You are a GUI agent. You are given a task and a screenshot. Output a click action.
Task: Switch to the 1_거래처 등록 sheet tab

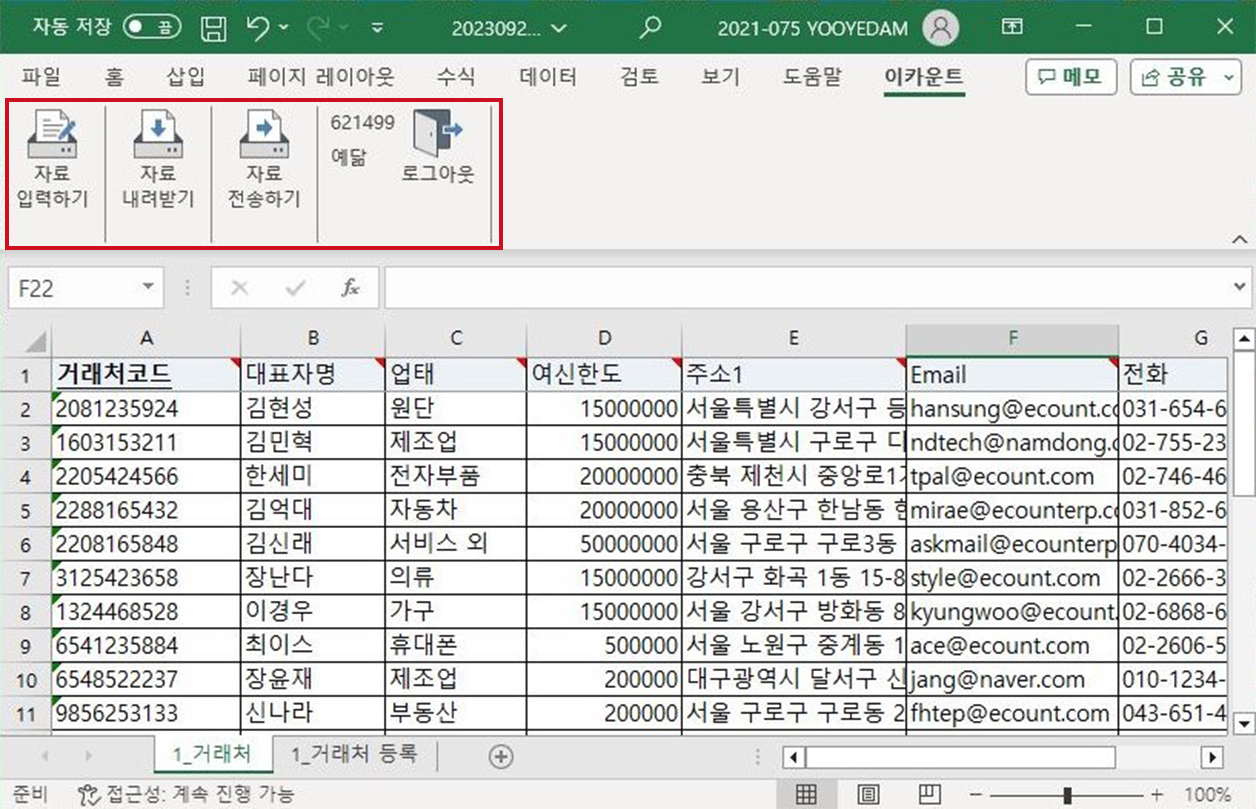pos(353,755)
